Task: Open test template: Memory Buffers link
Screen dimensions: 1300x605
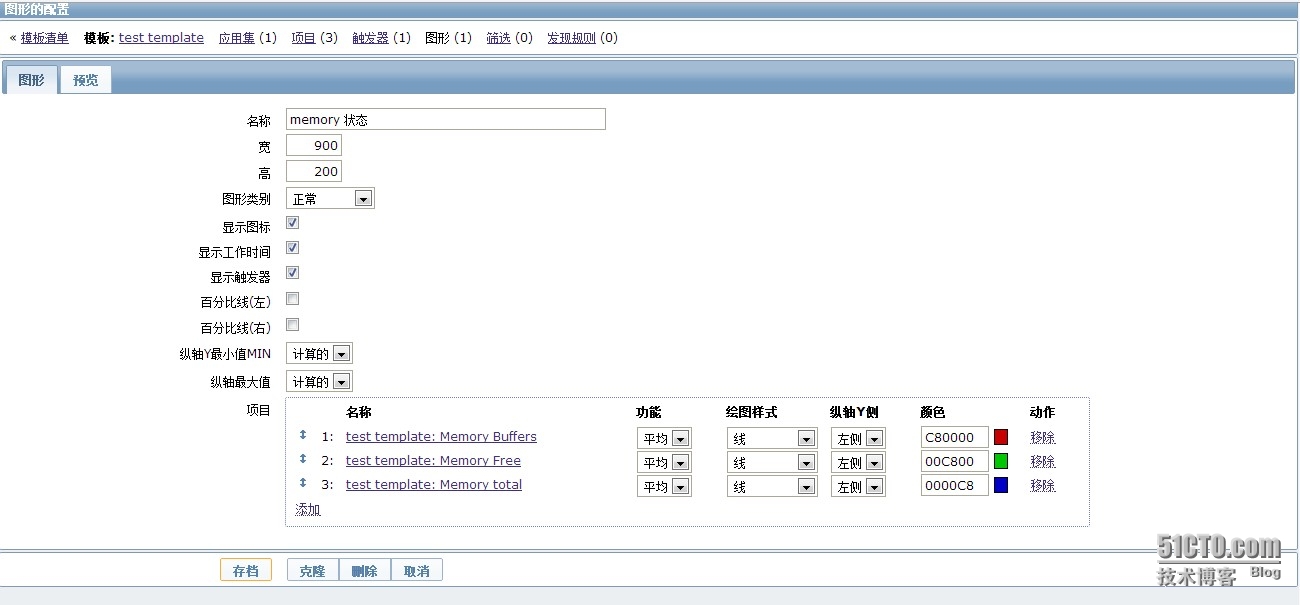Action: [441, 436]
